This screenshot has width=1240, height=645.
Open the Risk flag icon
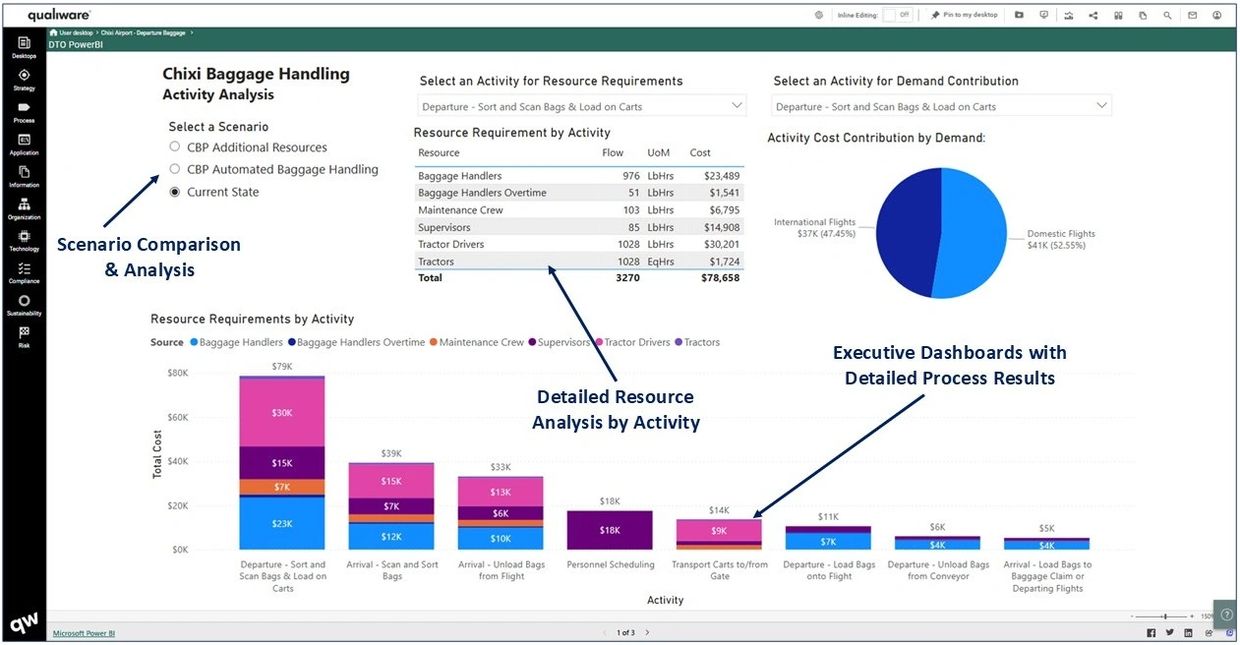24,336
